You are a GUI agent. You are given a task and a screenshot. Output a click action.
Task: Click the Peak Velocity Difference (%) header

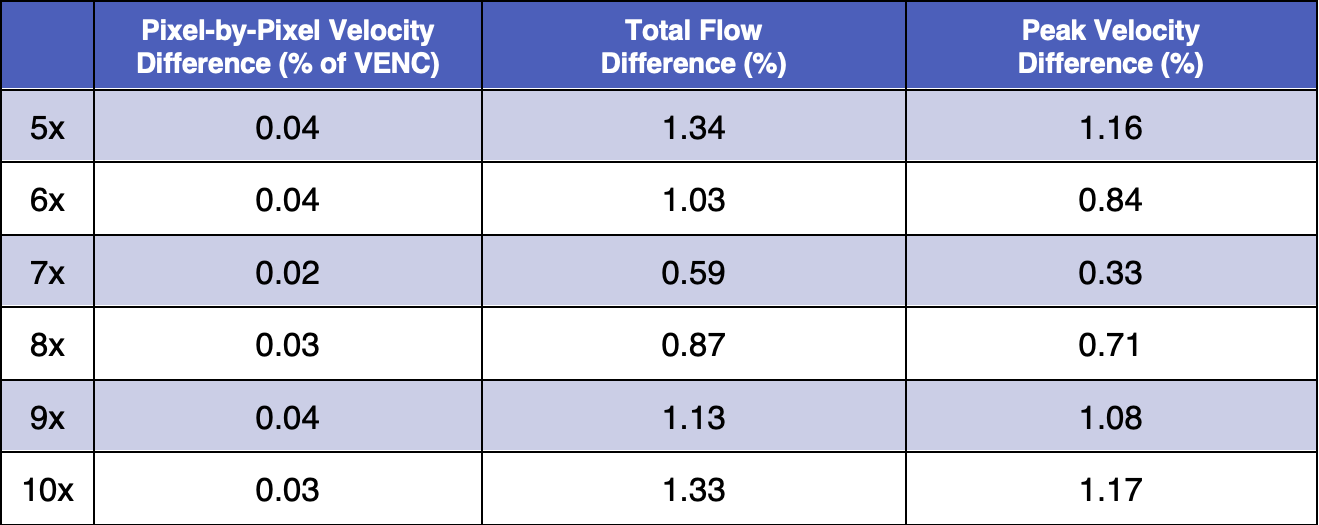click(1110, 46)
